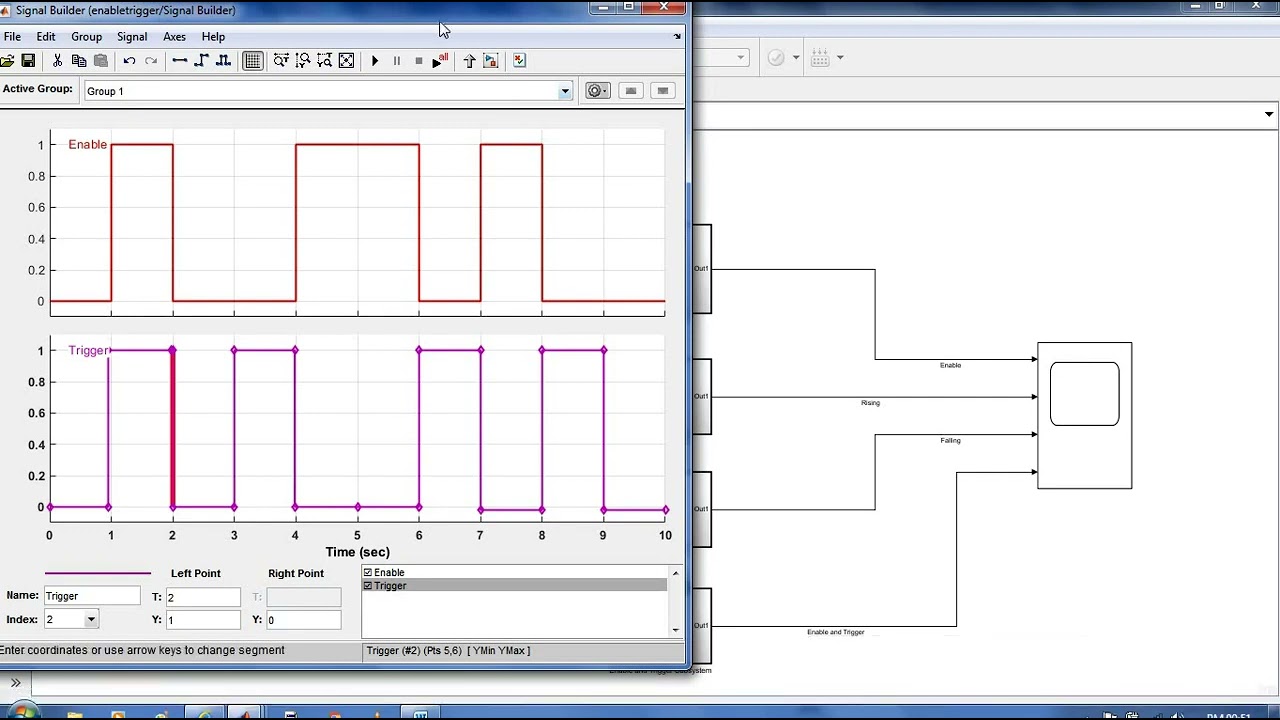The height and width of the screenshot is (720, 1280).
Task: Expand the Active Group dropdown
Action: (564, 91)
